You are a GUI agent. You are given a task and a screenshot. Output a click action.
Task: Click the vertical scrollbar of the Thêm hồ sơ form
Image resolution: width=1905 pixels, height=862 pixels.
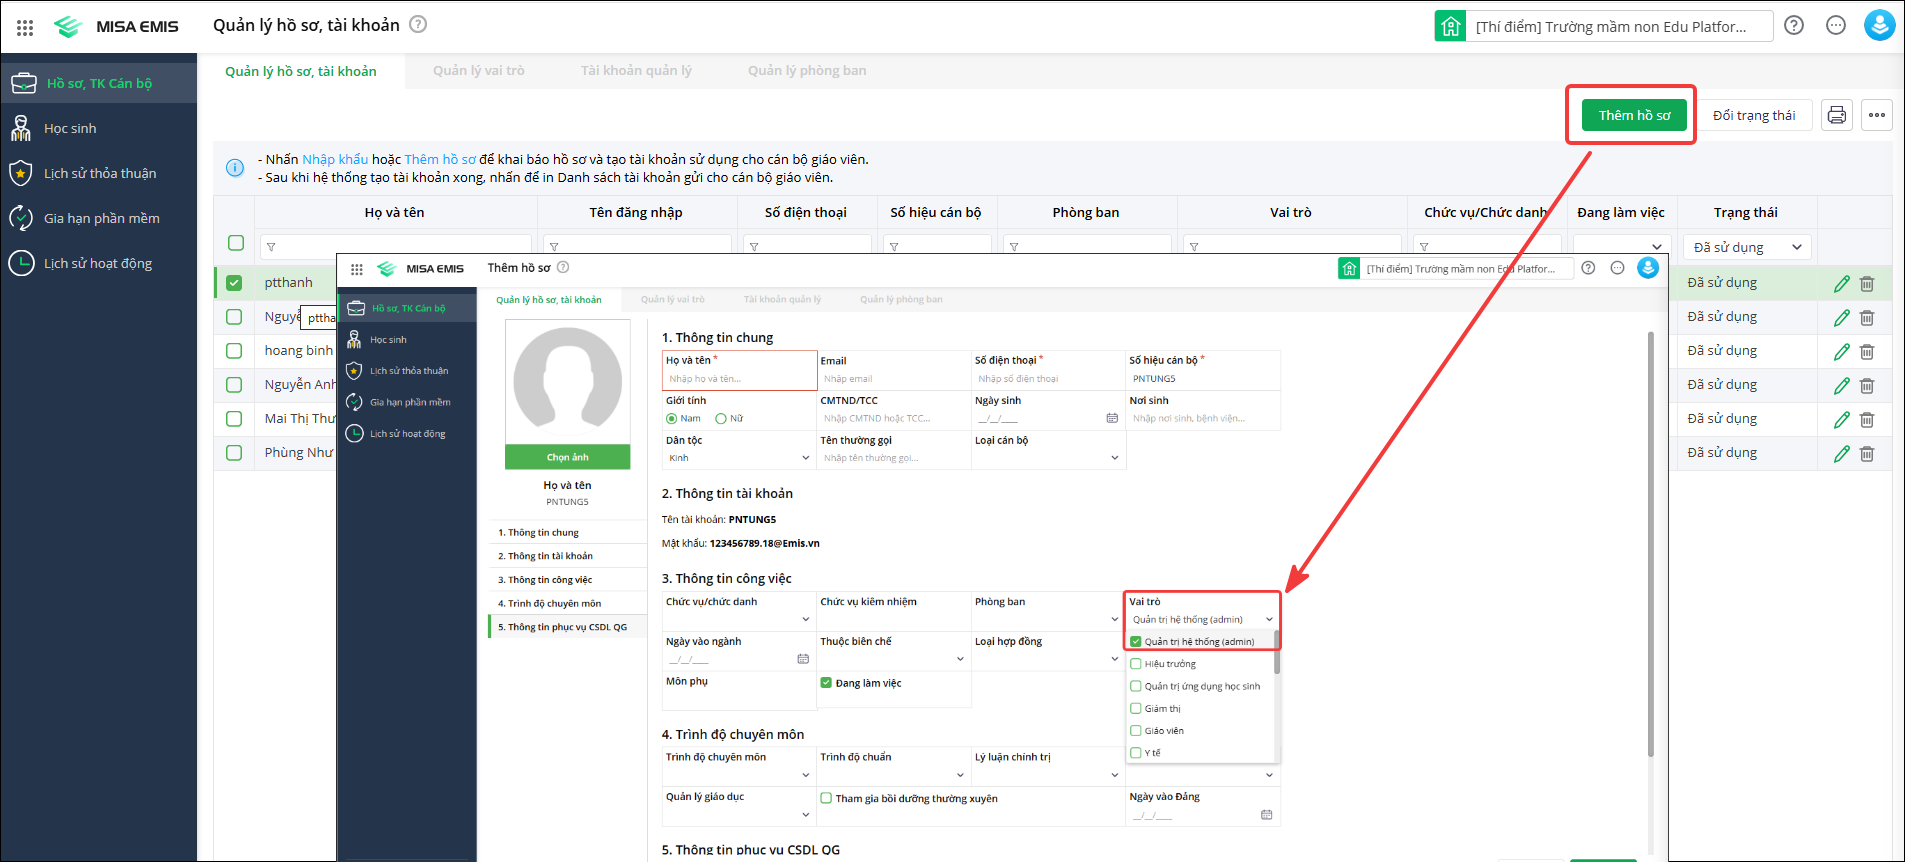click(1650, 545)
